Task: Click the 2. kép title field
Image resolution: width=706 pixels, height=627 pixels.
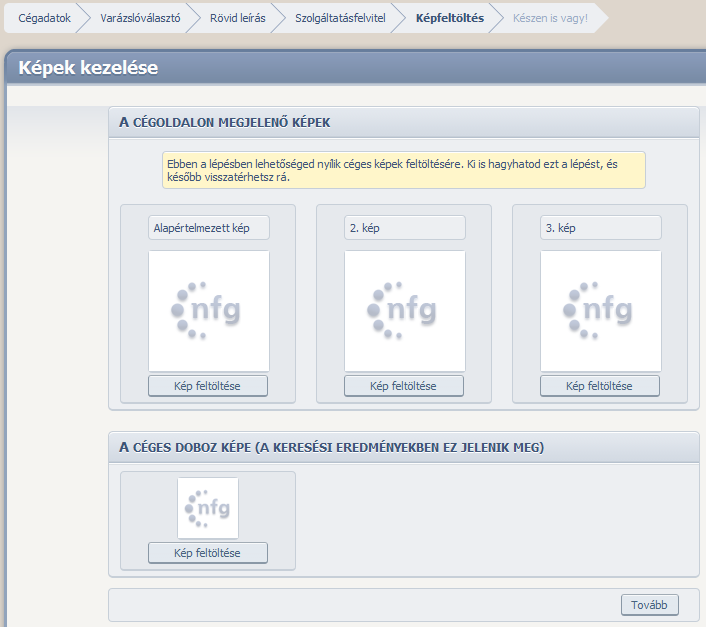Action: pos(405,228)
